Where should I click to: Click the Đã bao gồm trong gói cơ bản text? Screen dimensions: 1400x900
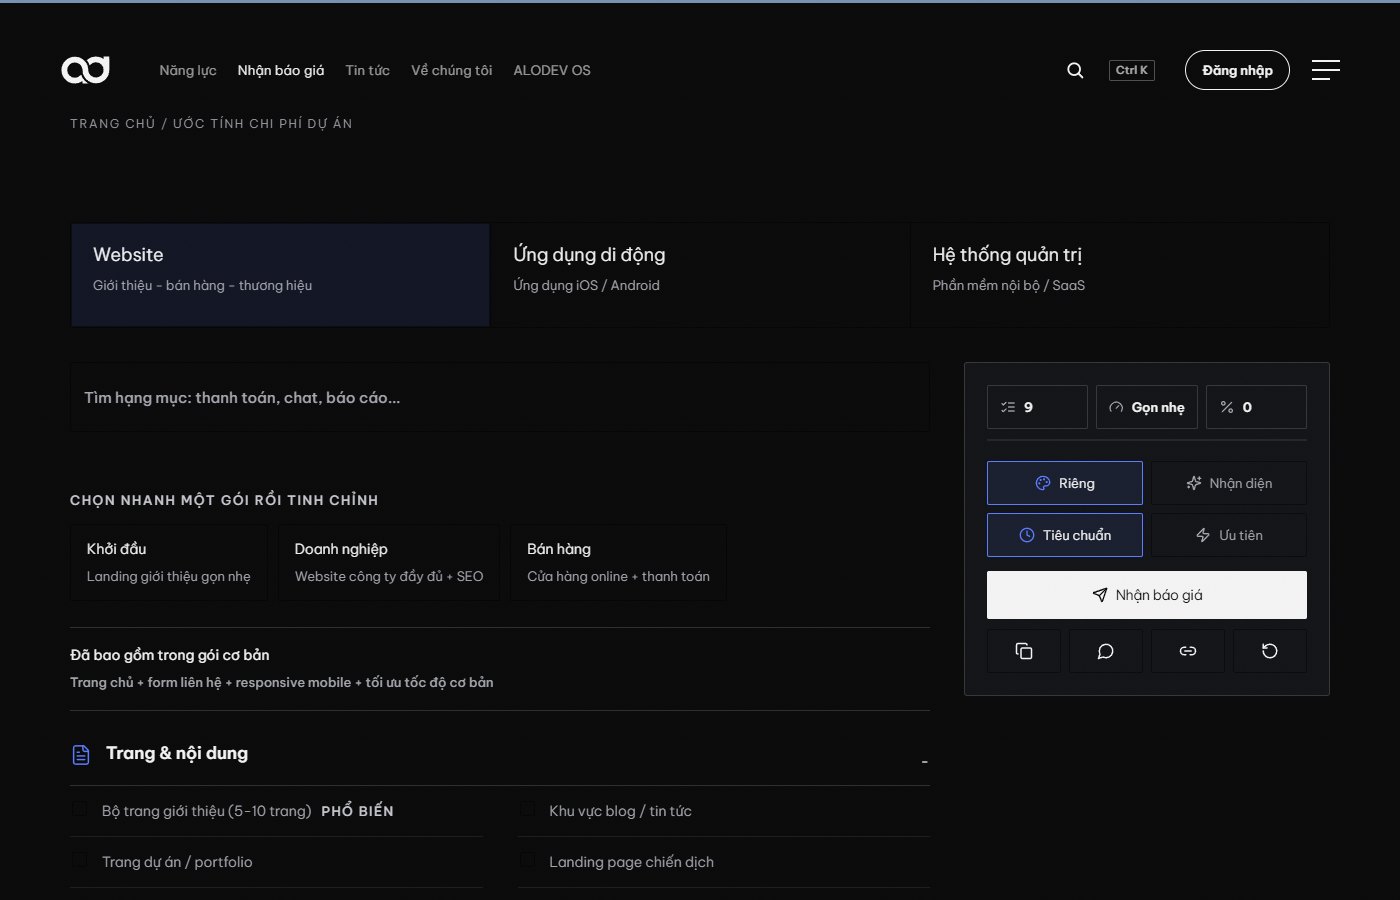(170, 655)
